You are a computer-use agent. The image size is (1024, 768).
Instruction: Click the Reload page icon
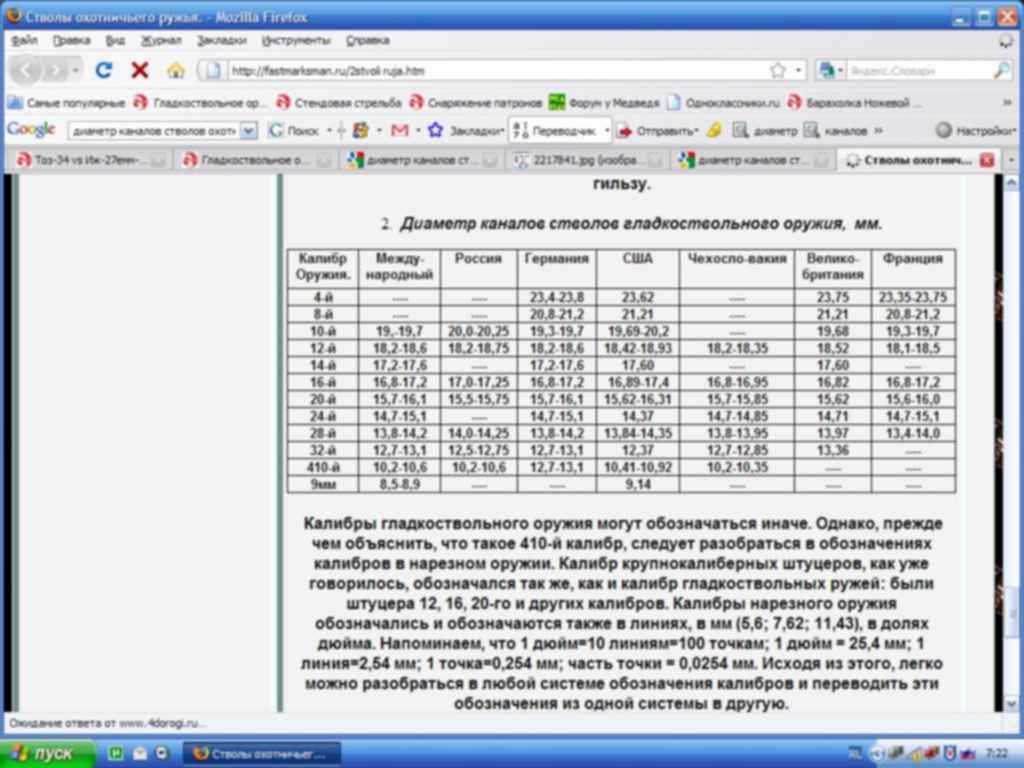pyautogui.click(x=104, y=70)
